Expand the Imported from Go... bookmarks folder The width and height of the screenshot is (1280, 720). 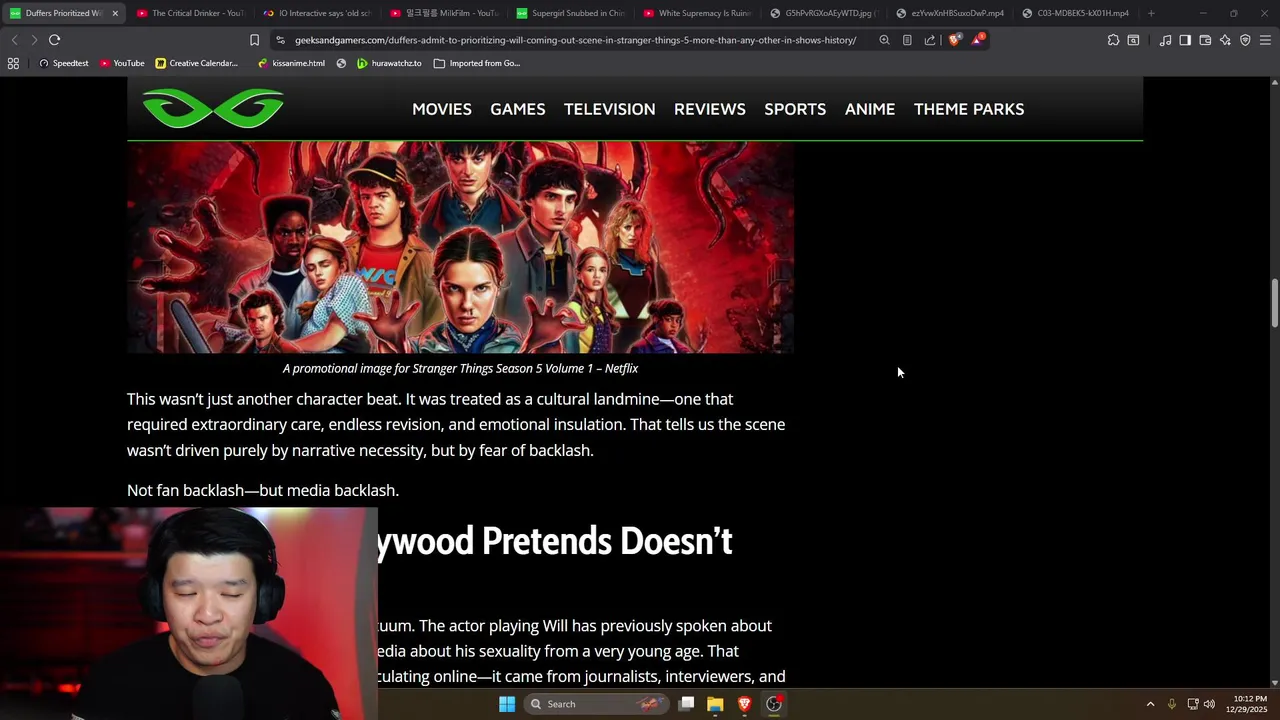476,63
